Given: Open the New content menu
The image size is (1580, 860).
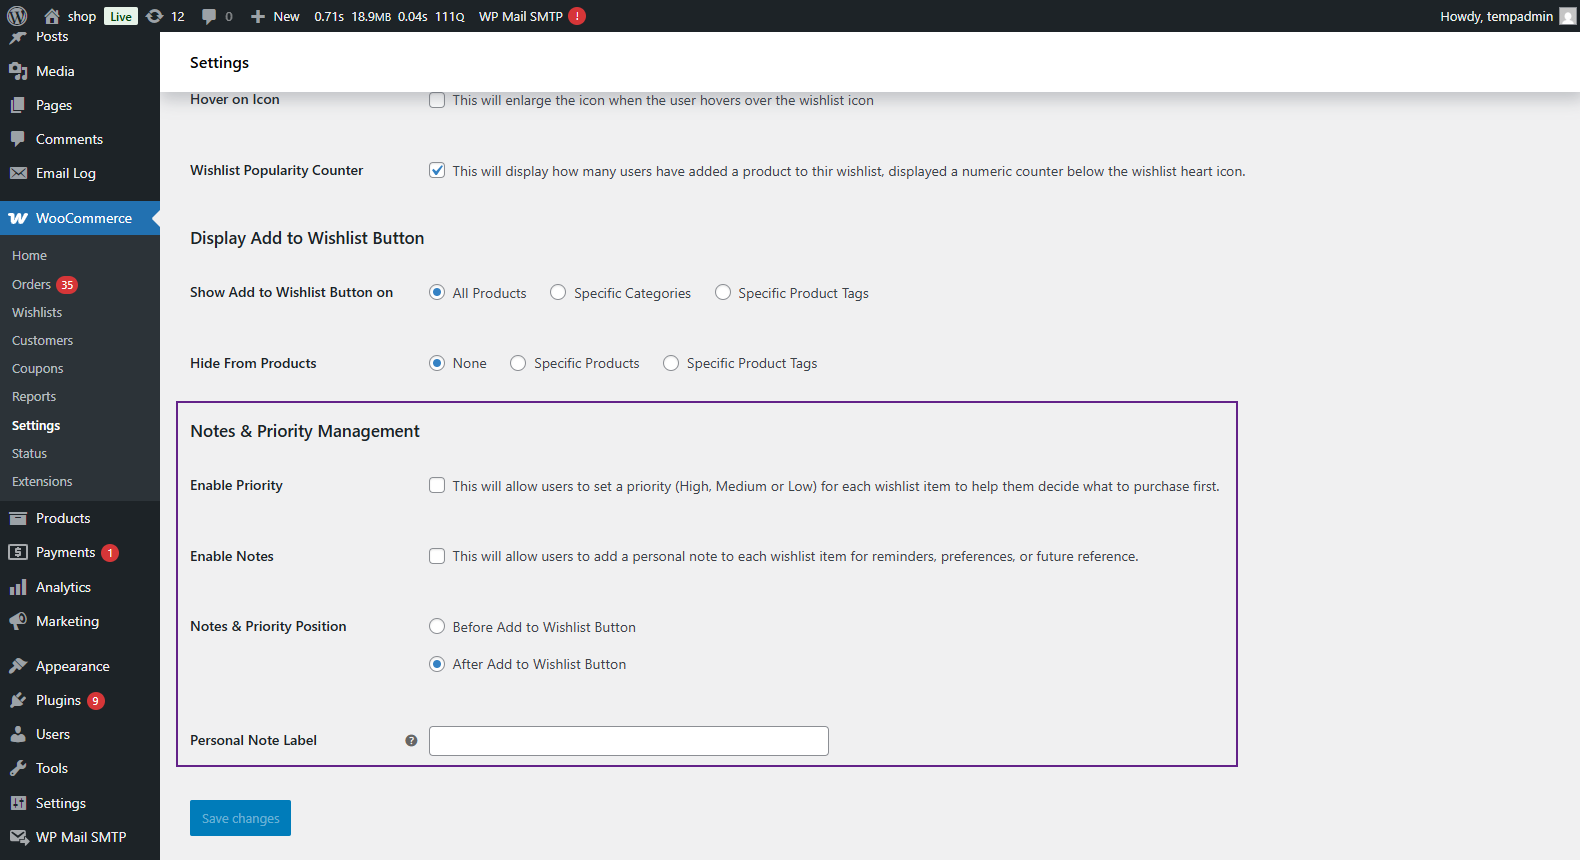Looking at the screenshot, I should coord(275,16).
